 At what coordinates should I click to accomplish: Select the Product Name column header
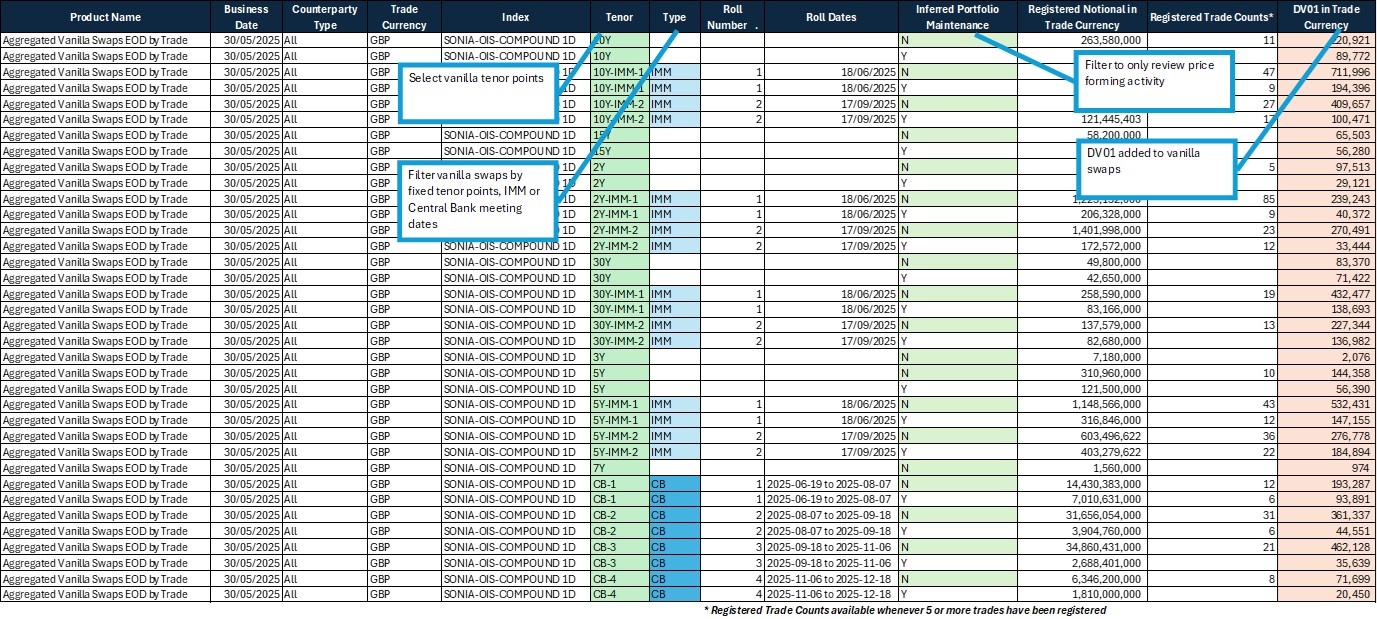[103, 16]
